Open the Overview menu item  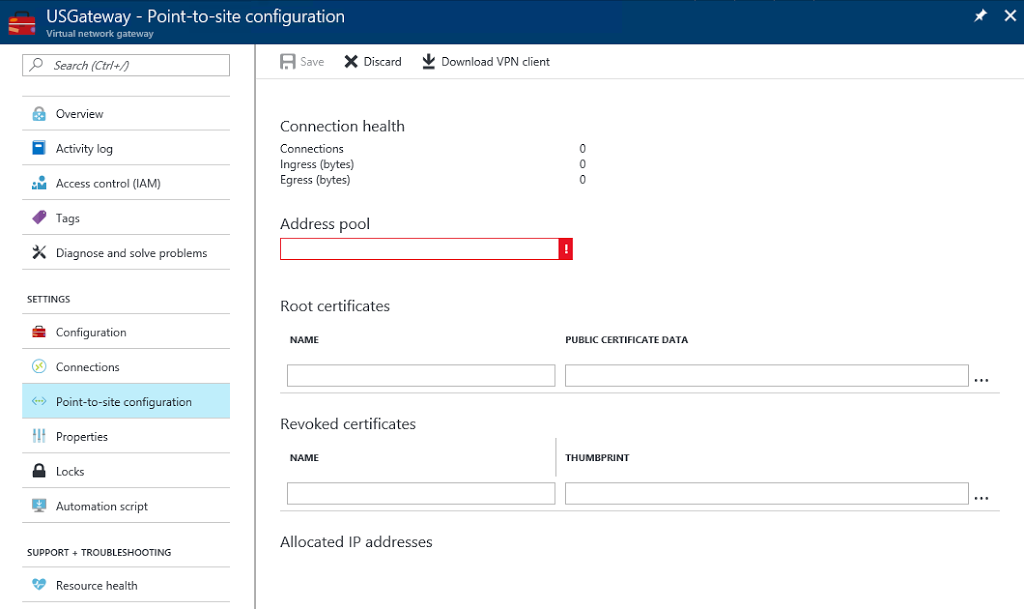126,114
